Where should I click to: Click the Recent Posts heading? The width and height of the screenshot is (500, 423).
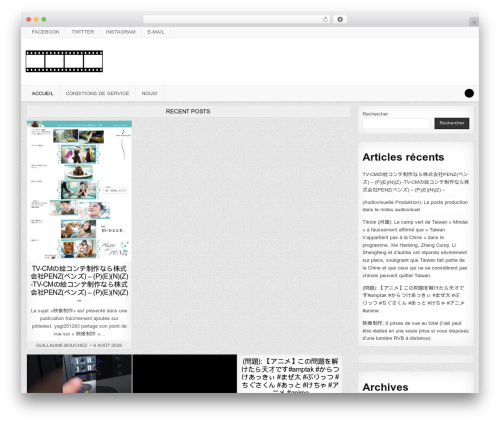[x=188, y=111]
